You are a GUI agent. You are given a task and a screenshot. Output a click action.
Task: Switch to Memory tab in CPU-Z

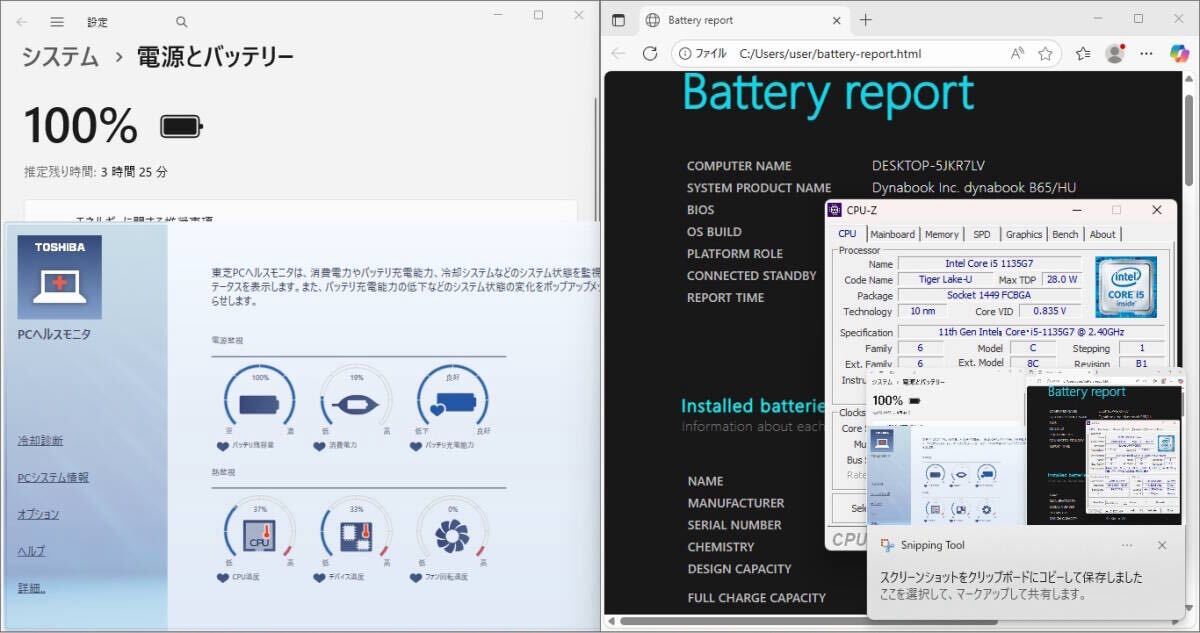click(x=941, y=234)
